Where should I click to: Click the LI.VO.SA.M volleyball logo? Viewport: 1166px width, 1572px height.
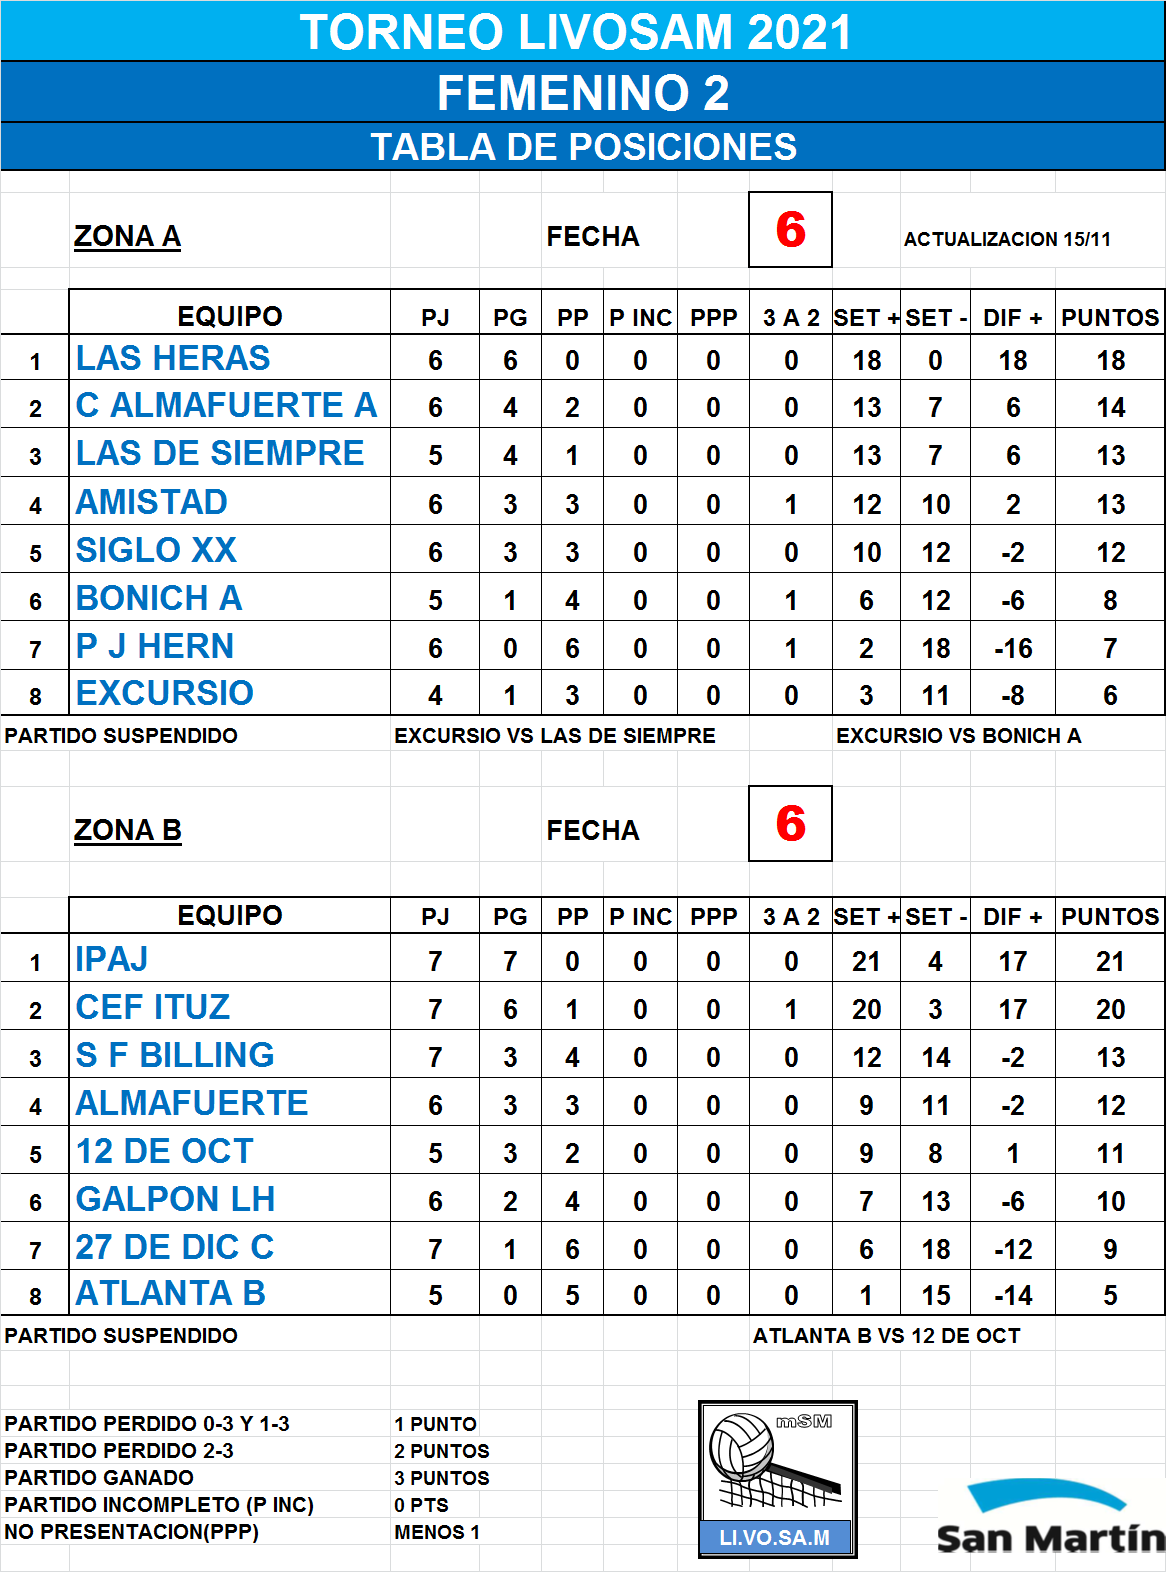777,1479
